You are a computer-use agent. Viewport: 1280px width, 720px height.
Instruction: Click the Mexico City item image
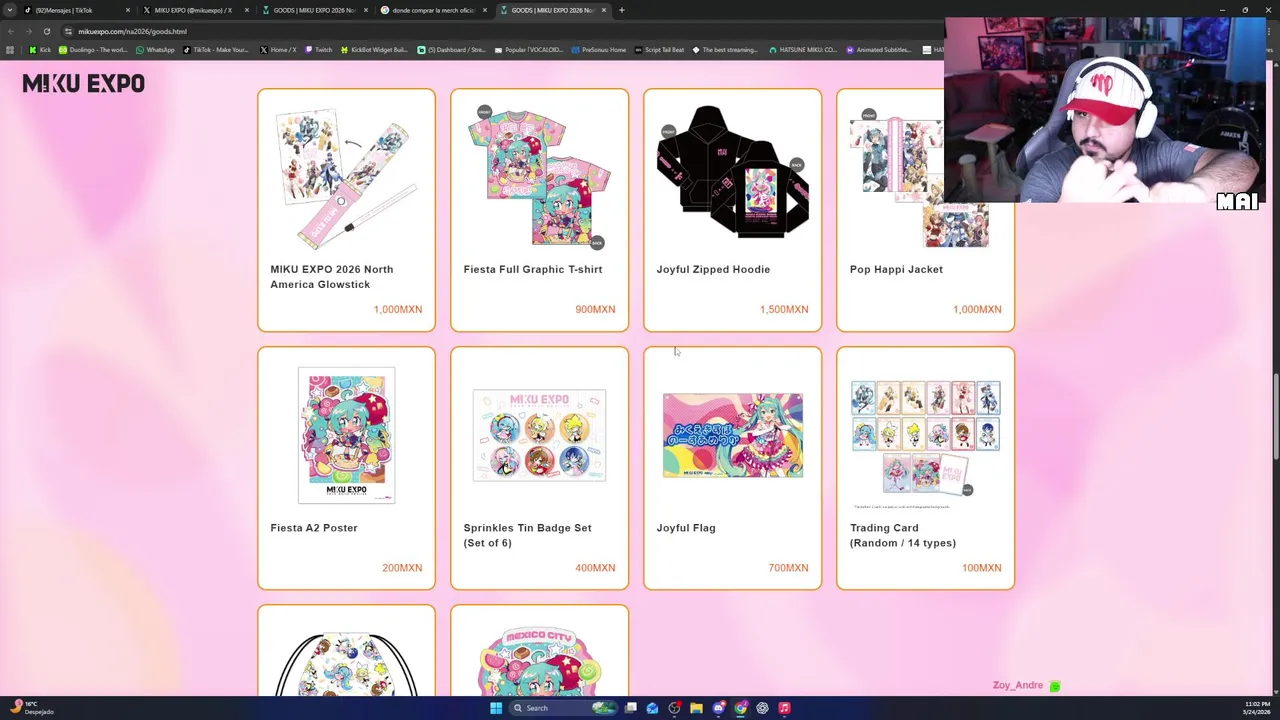pyautogui.click(x=539, y=660)
